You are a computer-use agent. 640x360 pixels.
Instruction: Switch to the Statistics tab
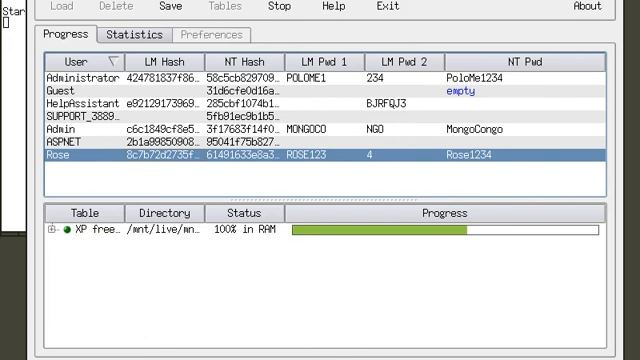[x=135, y=35]
